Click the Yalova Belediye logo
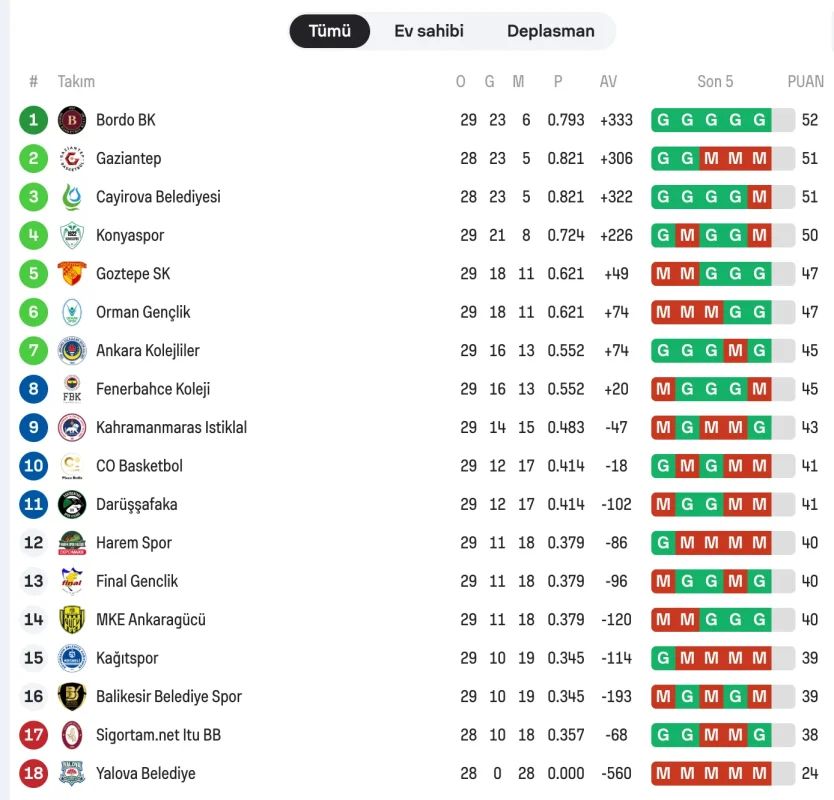The height and width of the screenshot is (800, 834). point(72,773)
